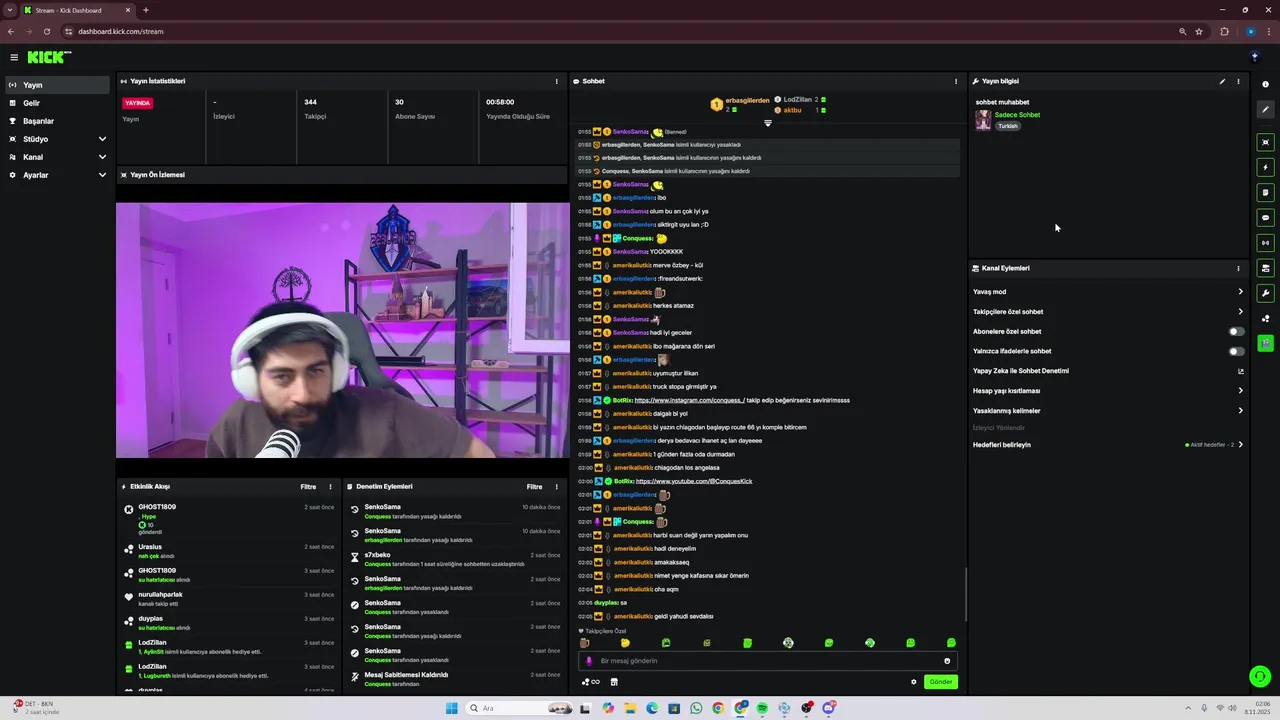
Task: Toggle the channel actions icon in right toolbar
Action: tap(1265, 268)
